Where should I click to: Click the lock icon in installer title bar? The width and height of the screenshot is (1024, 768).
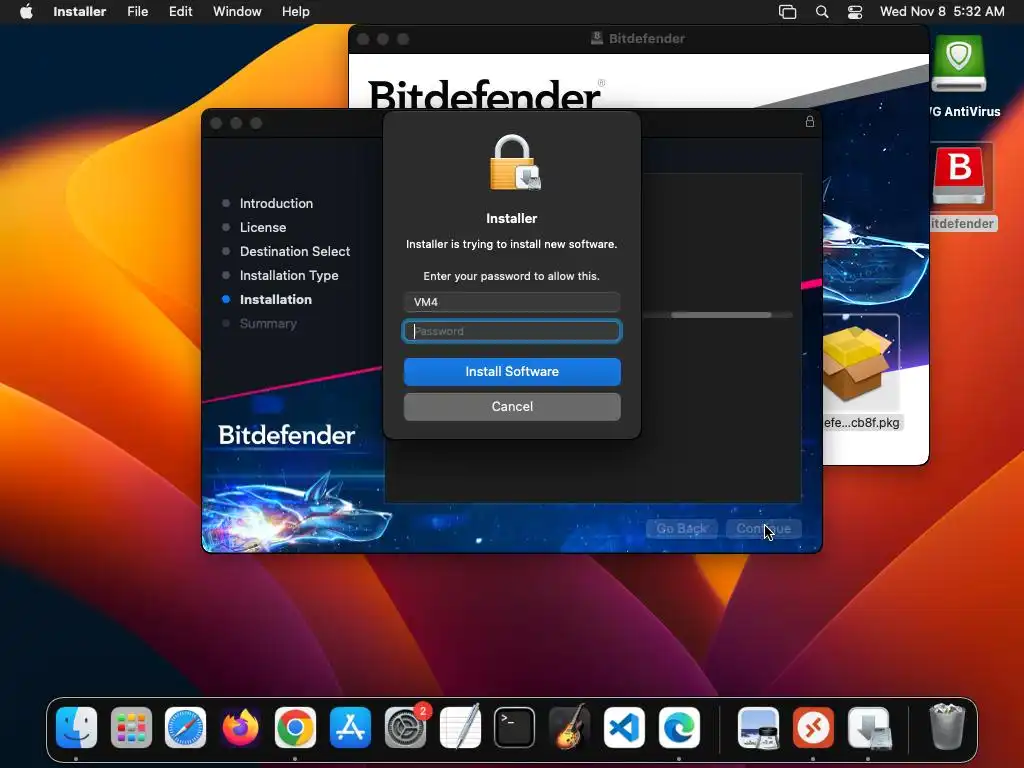(810, 121)
